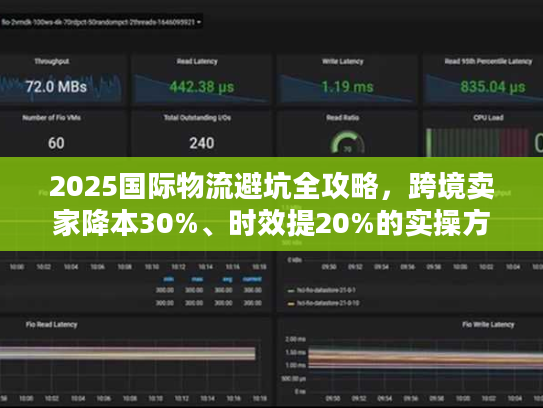543x408 pixels.
Task: Toggle the hci-fio-datastore-21-0-10 legend series
Action: tap(328, 303)
